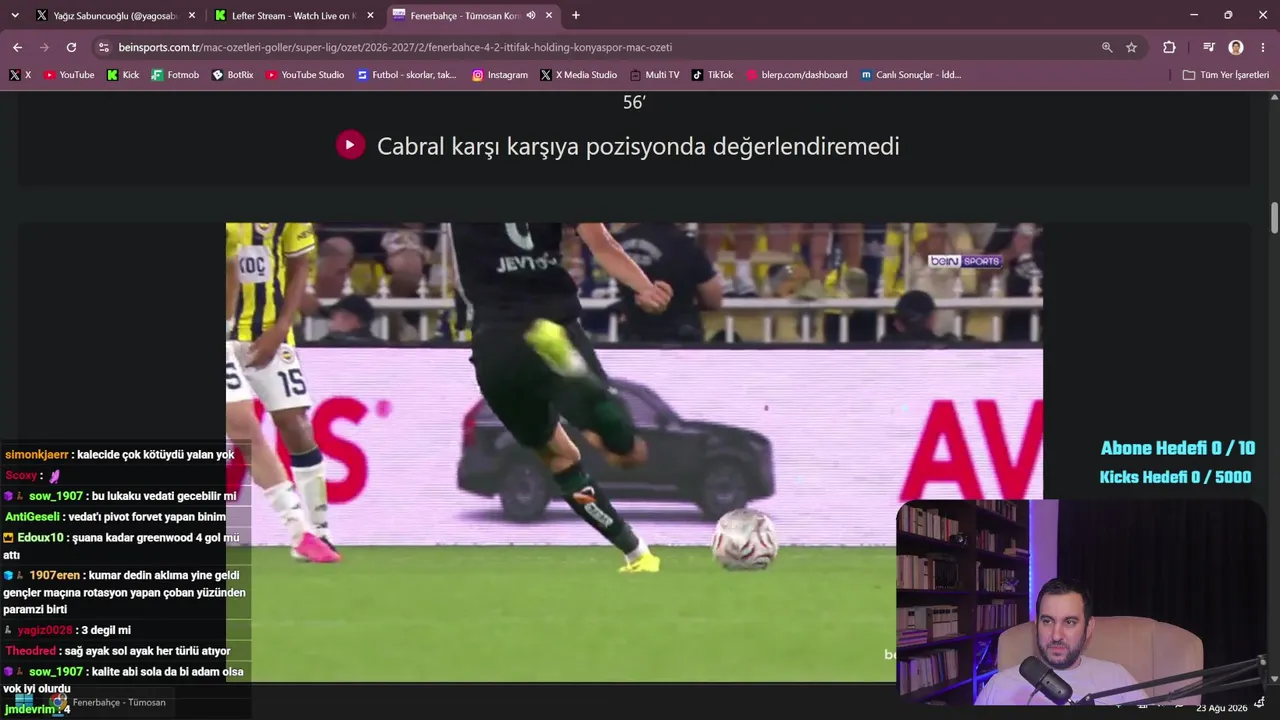Image resolution: width=1280 pixels, height=720 pixels.
Task: Open the BotRix bookmark
Action: click(x=233, y=75)
